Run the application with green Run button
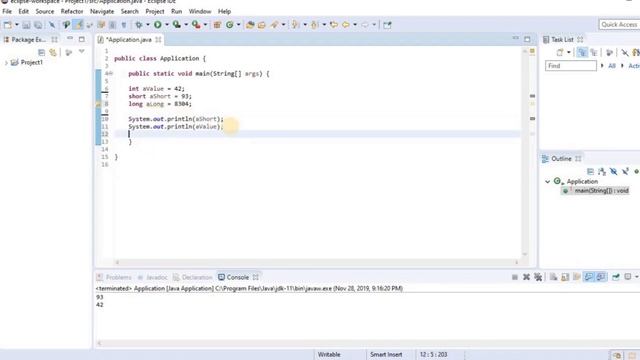 pyautogui.click(x=158, y=25)
